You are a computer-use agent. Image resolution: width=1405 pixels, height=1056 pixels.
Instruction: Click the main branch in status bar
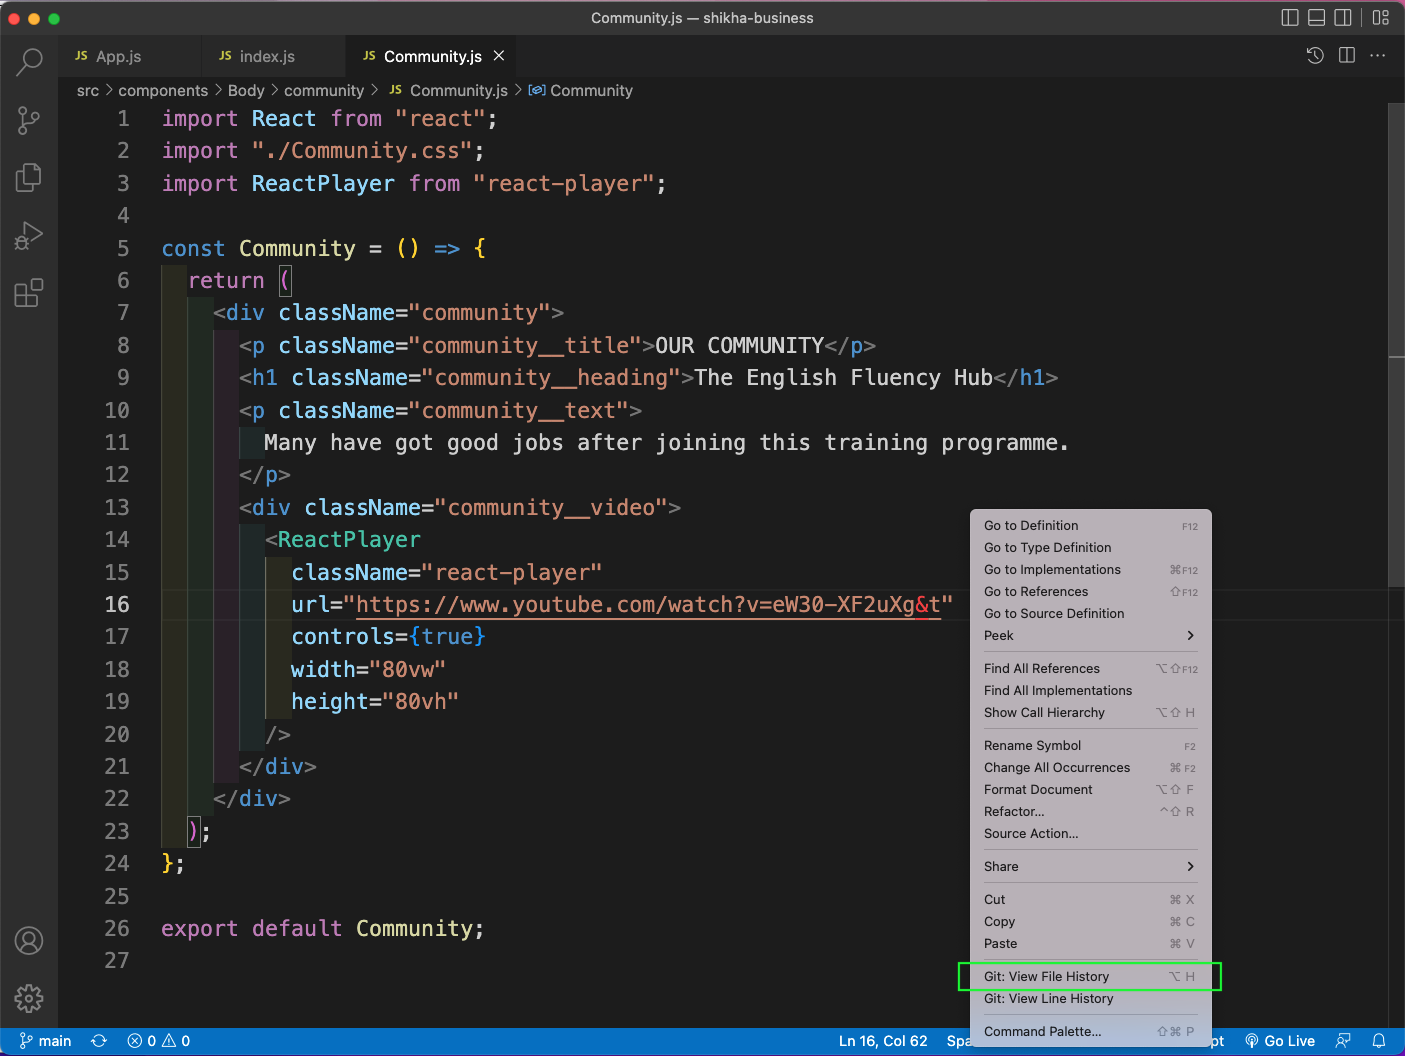click(46, 1041)
